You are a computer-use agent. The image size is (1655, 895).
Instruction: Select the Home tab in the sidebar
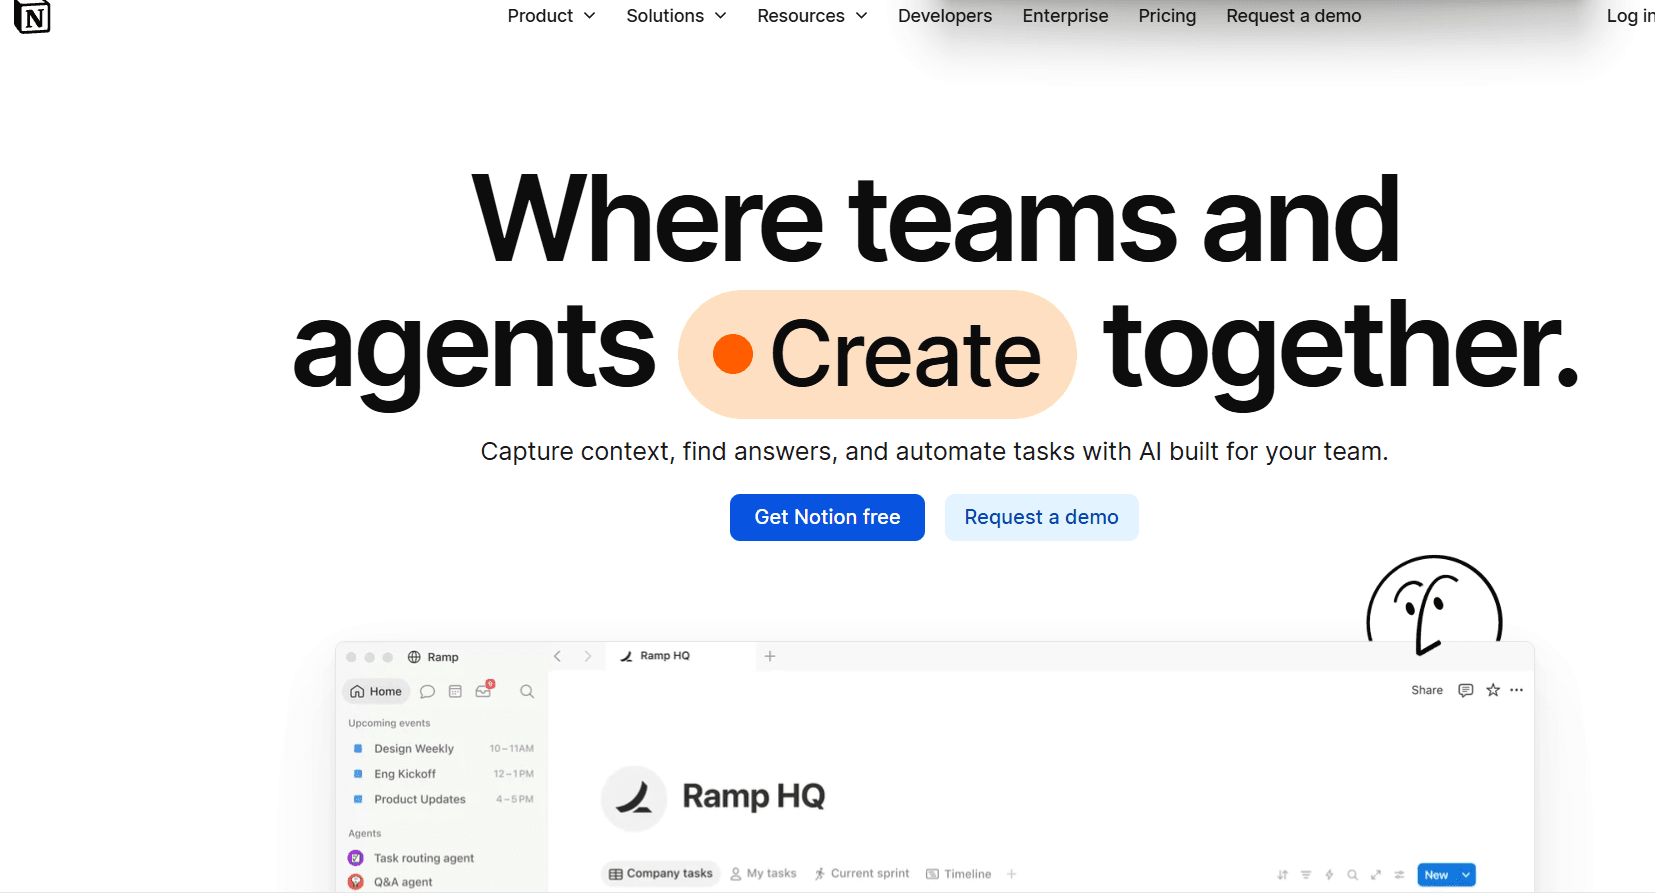(377, 692)
